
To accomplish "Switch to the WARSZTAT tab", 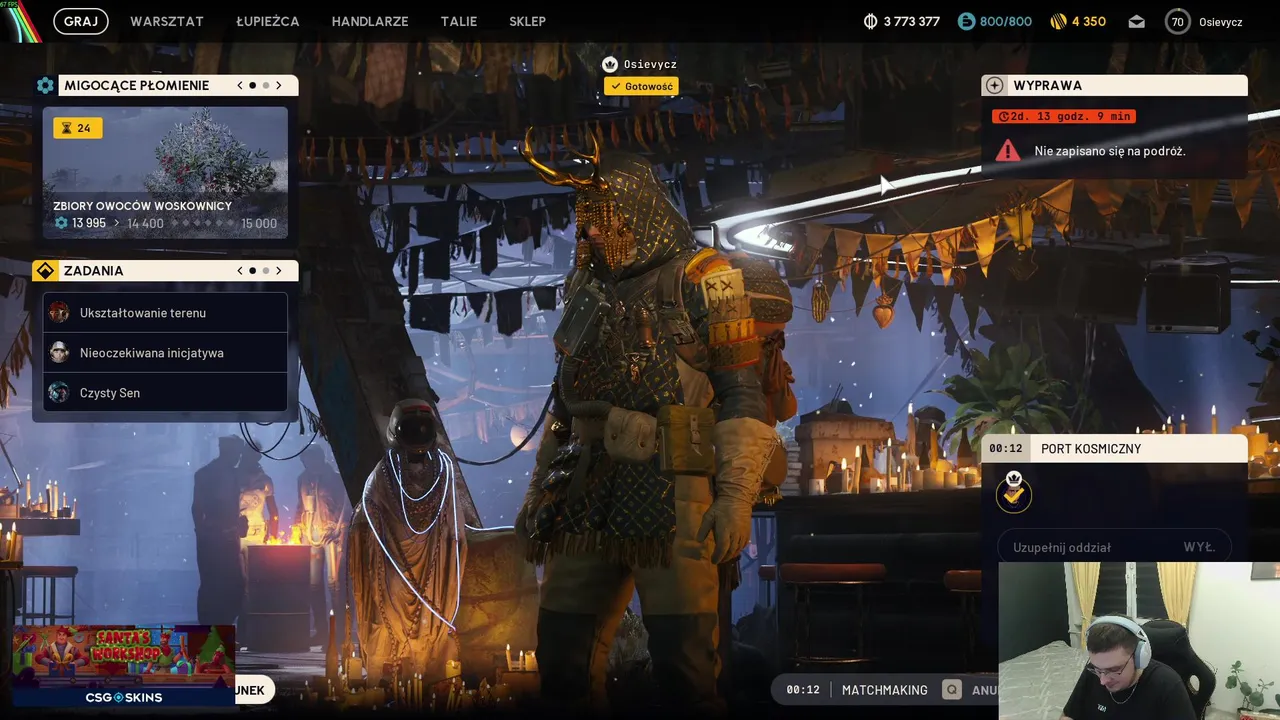I will click(x=167, y=21).
